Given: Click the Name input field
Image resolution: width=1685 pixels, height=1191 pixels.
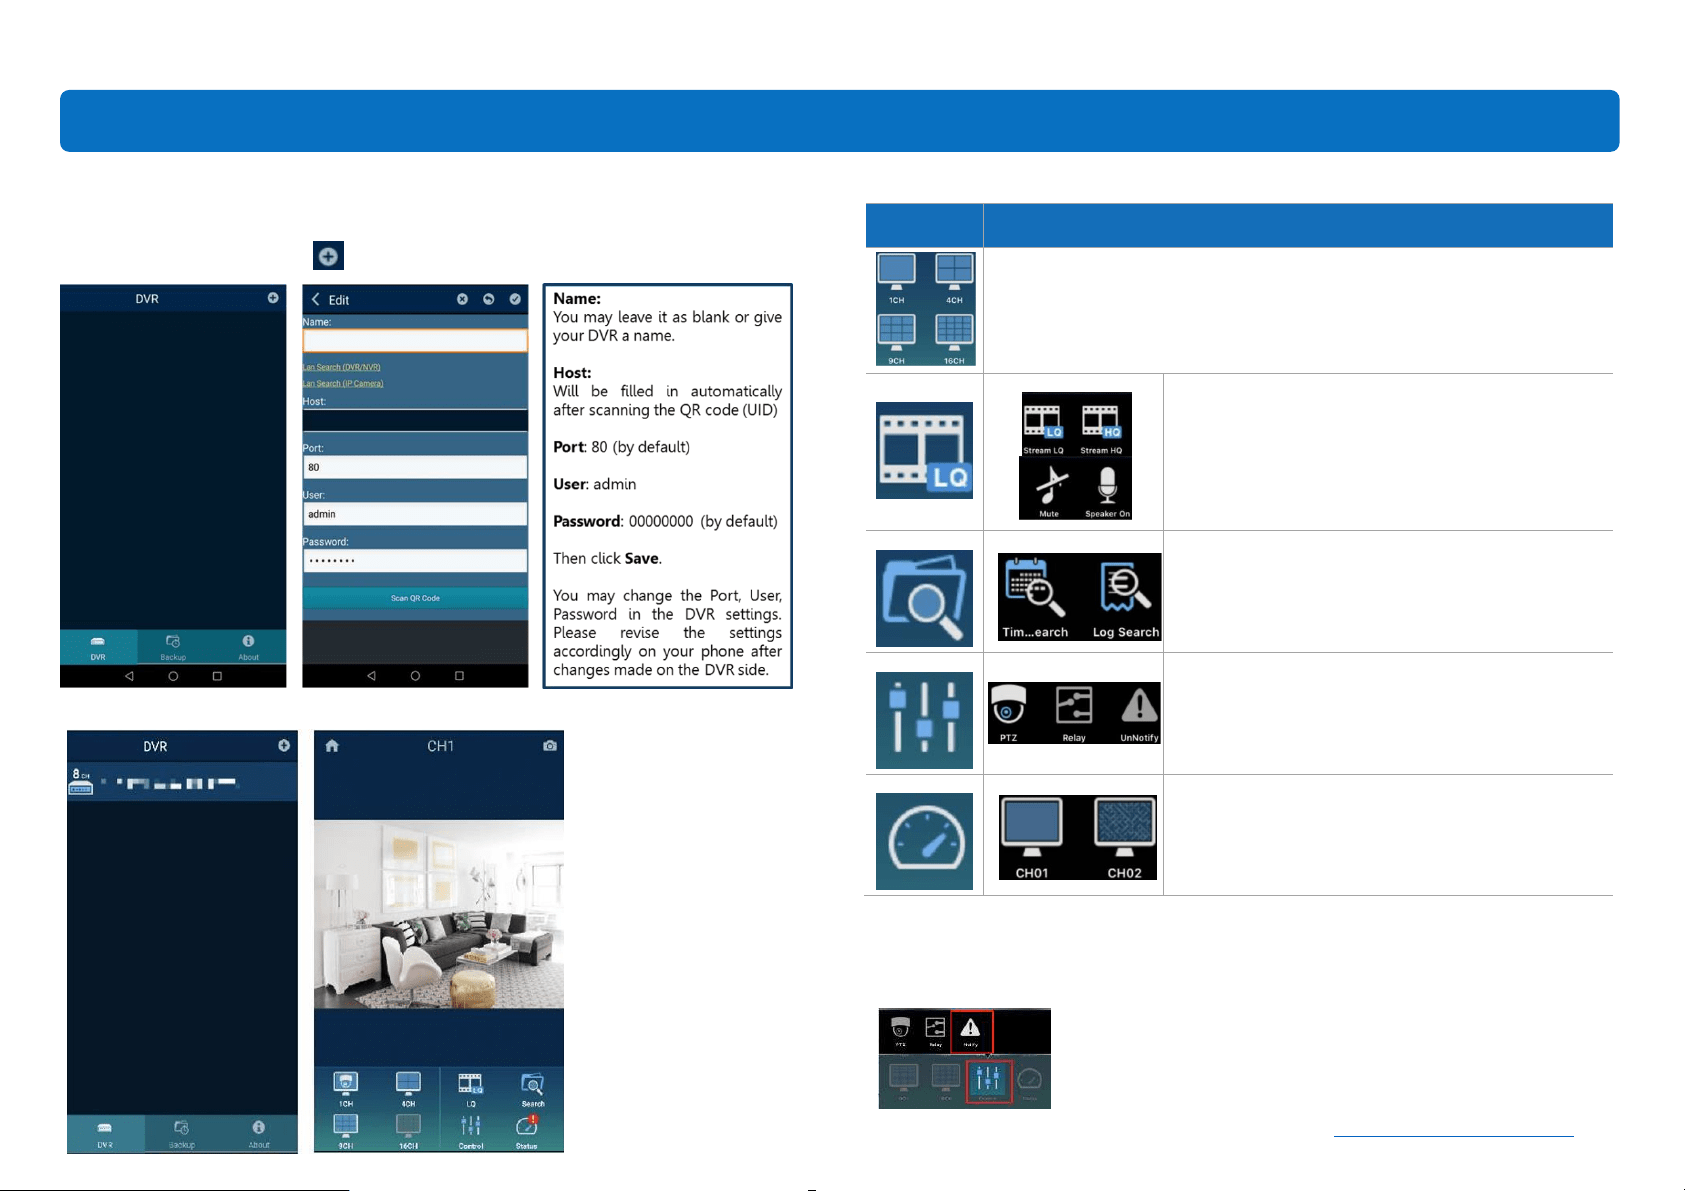Looking at the screenshot, I should 415,341.
